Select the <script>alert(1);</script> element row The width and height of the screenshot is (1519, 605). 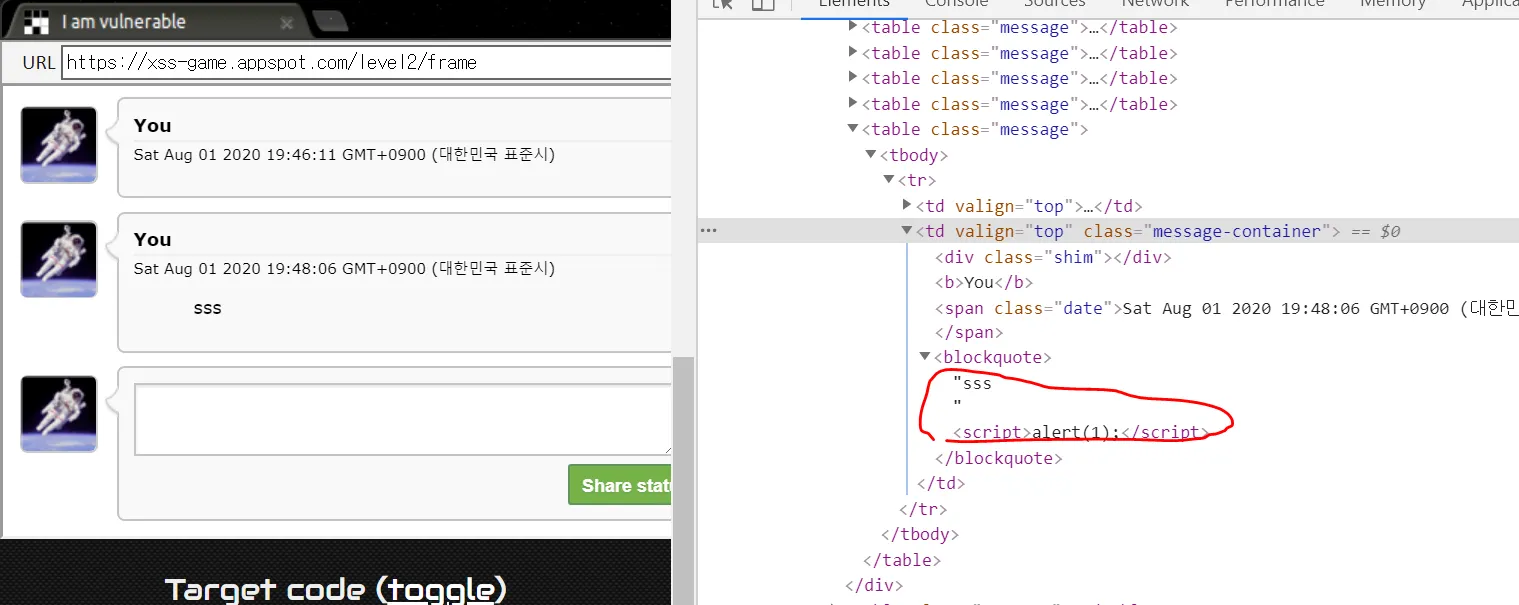click(x=1081, y=433)
